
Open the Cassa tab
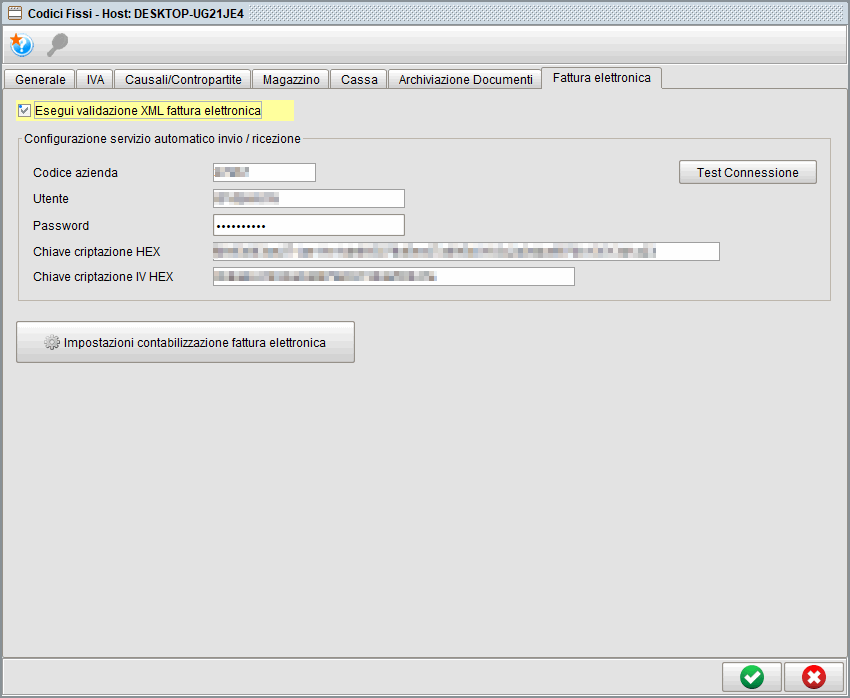coord(359,79)
